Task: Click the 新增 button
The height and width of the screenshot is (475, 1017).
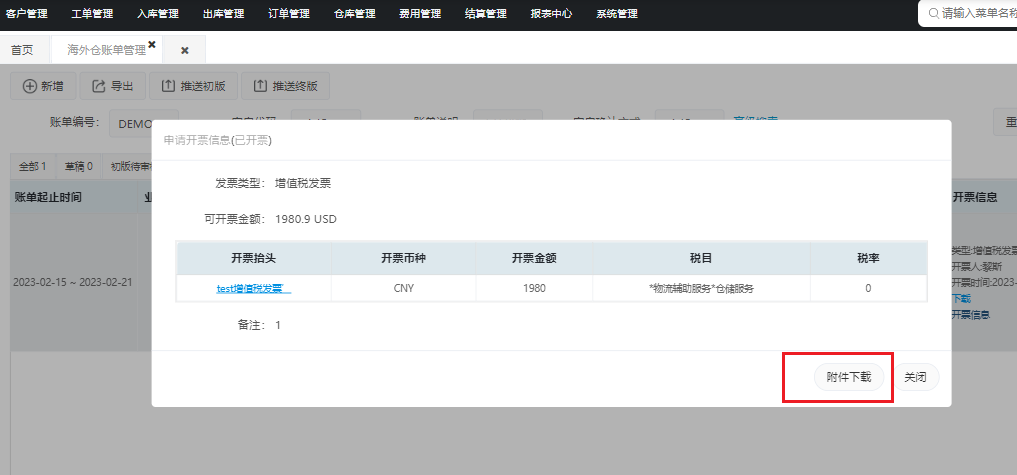Action: coord(43,86)
